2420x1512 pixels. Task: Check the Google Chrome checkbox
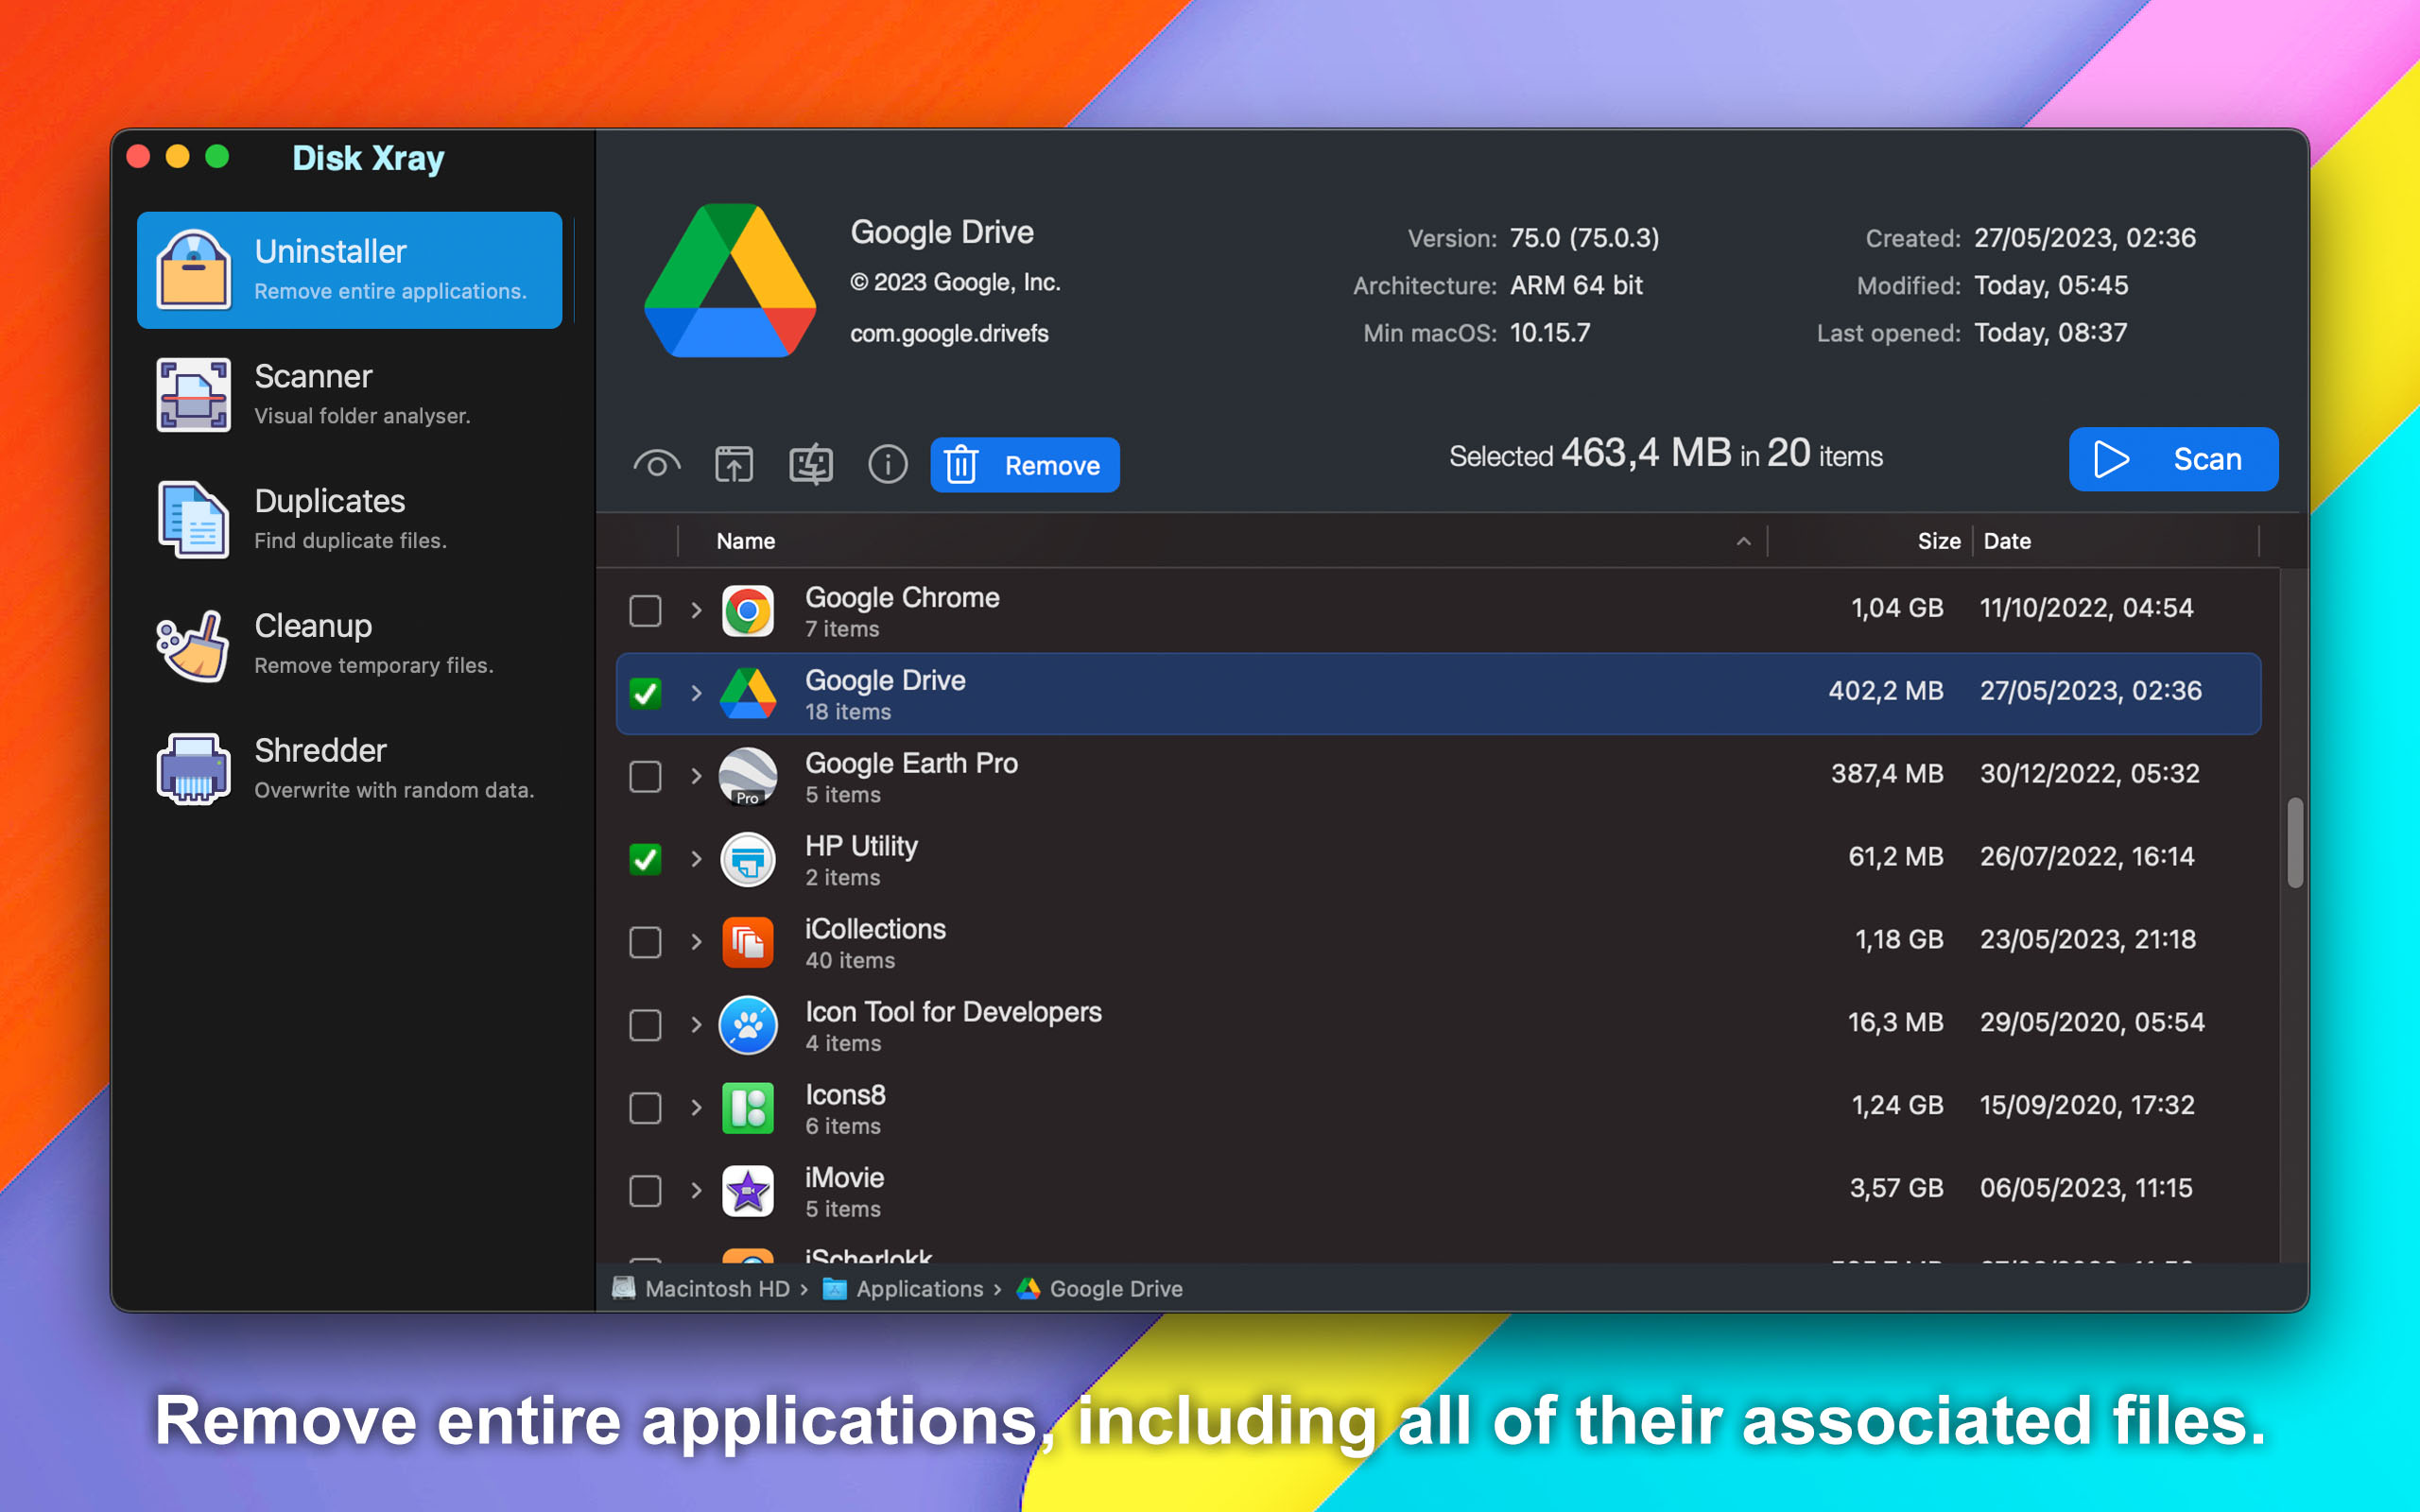645,610
